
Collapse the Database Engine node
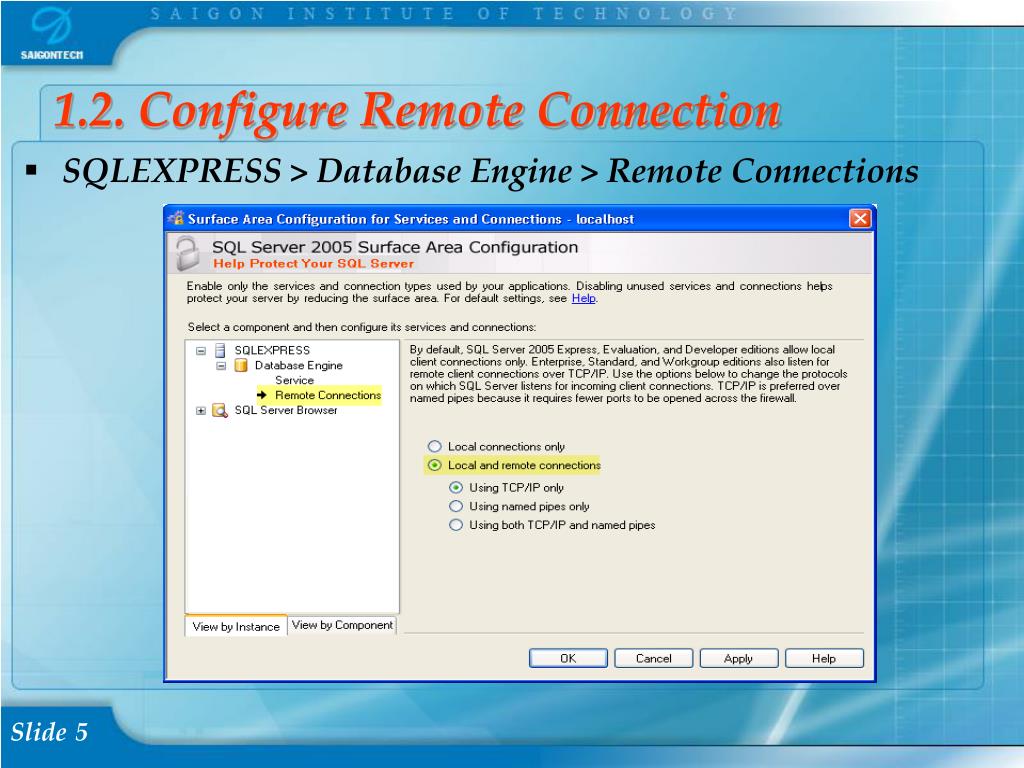click(221, 366)
